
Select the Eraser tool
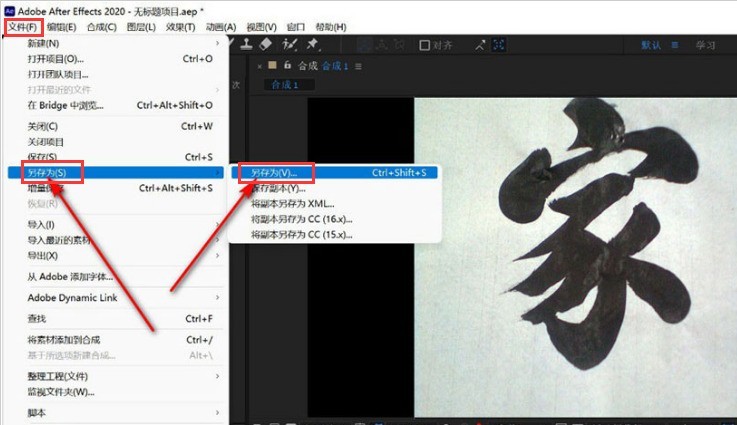[x=266, y=45]
